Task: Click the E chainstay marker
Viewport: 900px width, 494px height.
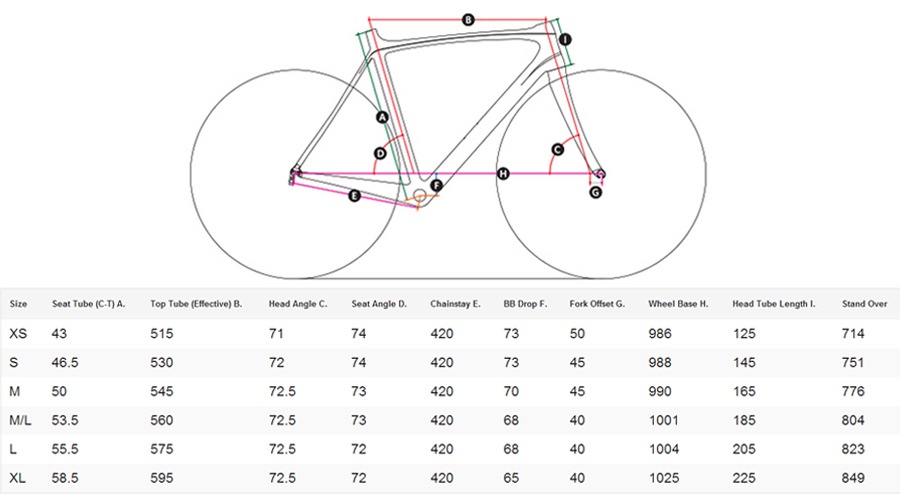Action: (x=355, y=196)
